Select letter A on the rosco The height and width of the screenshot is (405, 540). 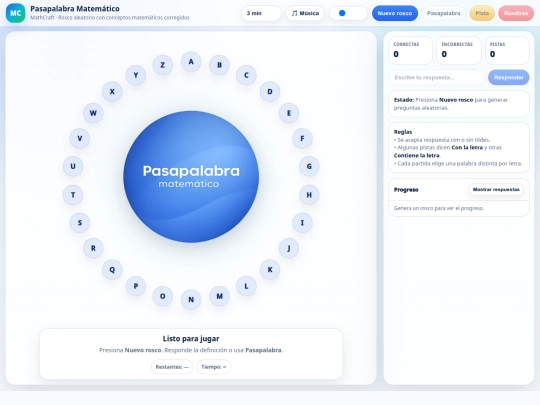click(x=191, y=62)
